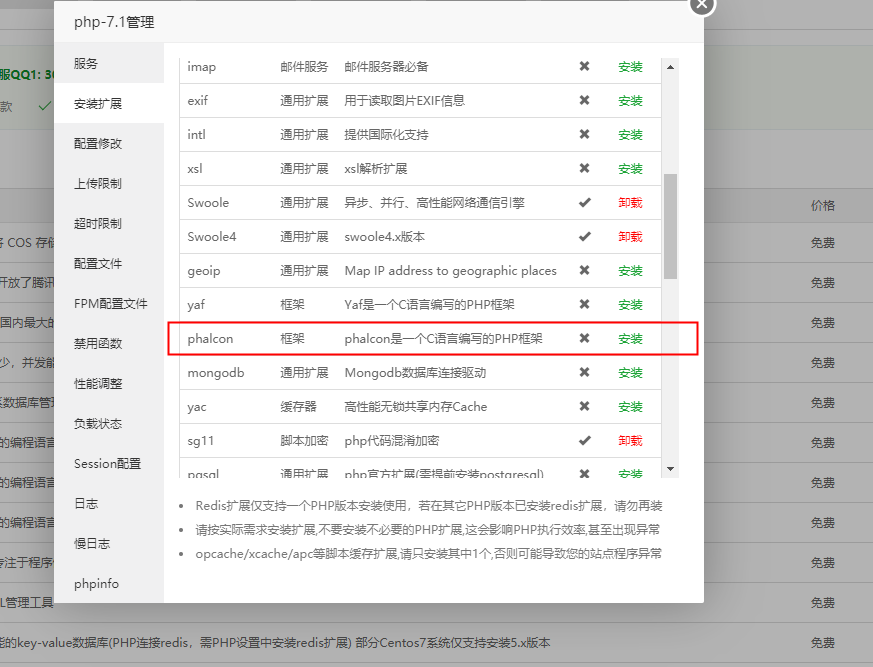The image size is (873, 667).
Task: Click the opcache/xcache/apc notice text
Action: [x=429, y=553]
